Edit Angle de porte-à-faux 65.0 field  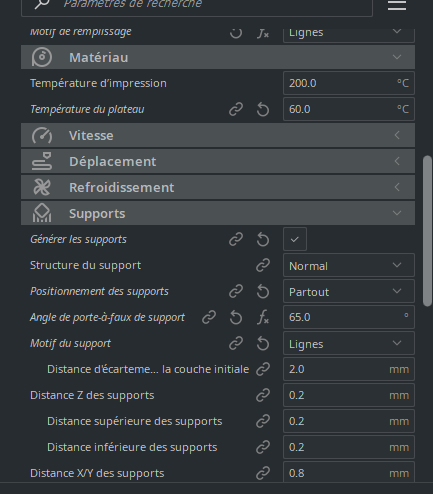[x=349, y=317]
